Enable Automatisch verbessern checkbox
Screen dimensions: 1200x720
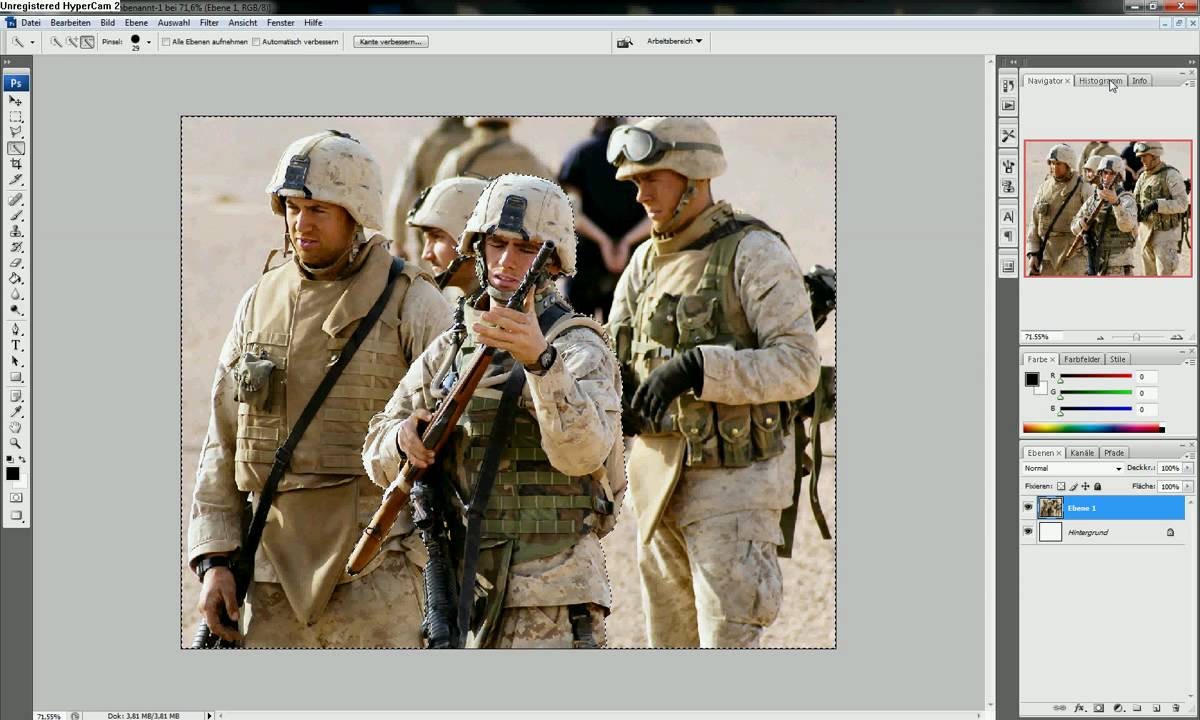[x=256, y=42]
